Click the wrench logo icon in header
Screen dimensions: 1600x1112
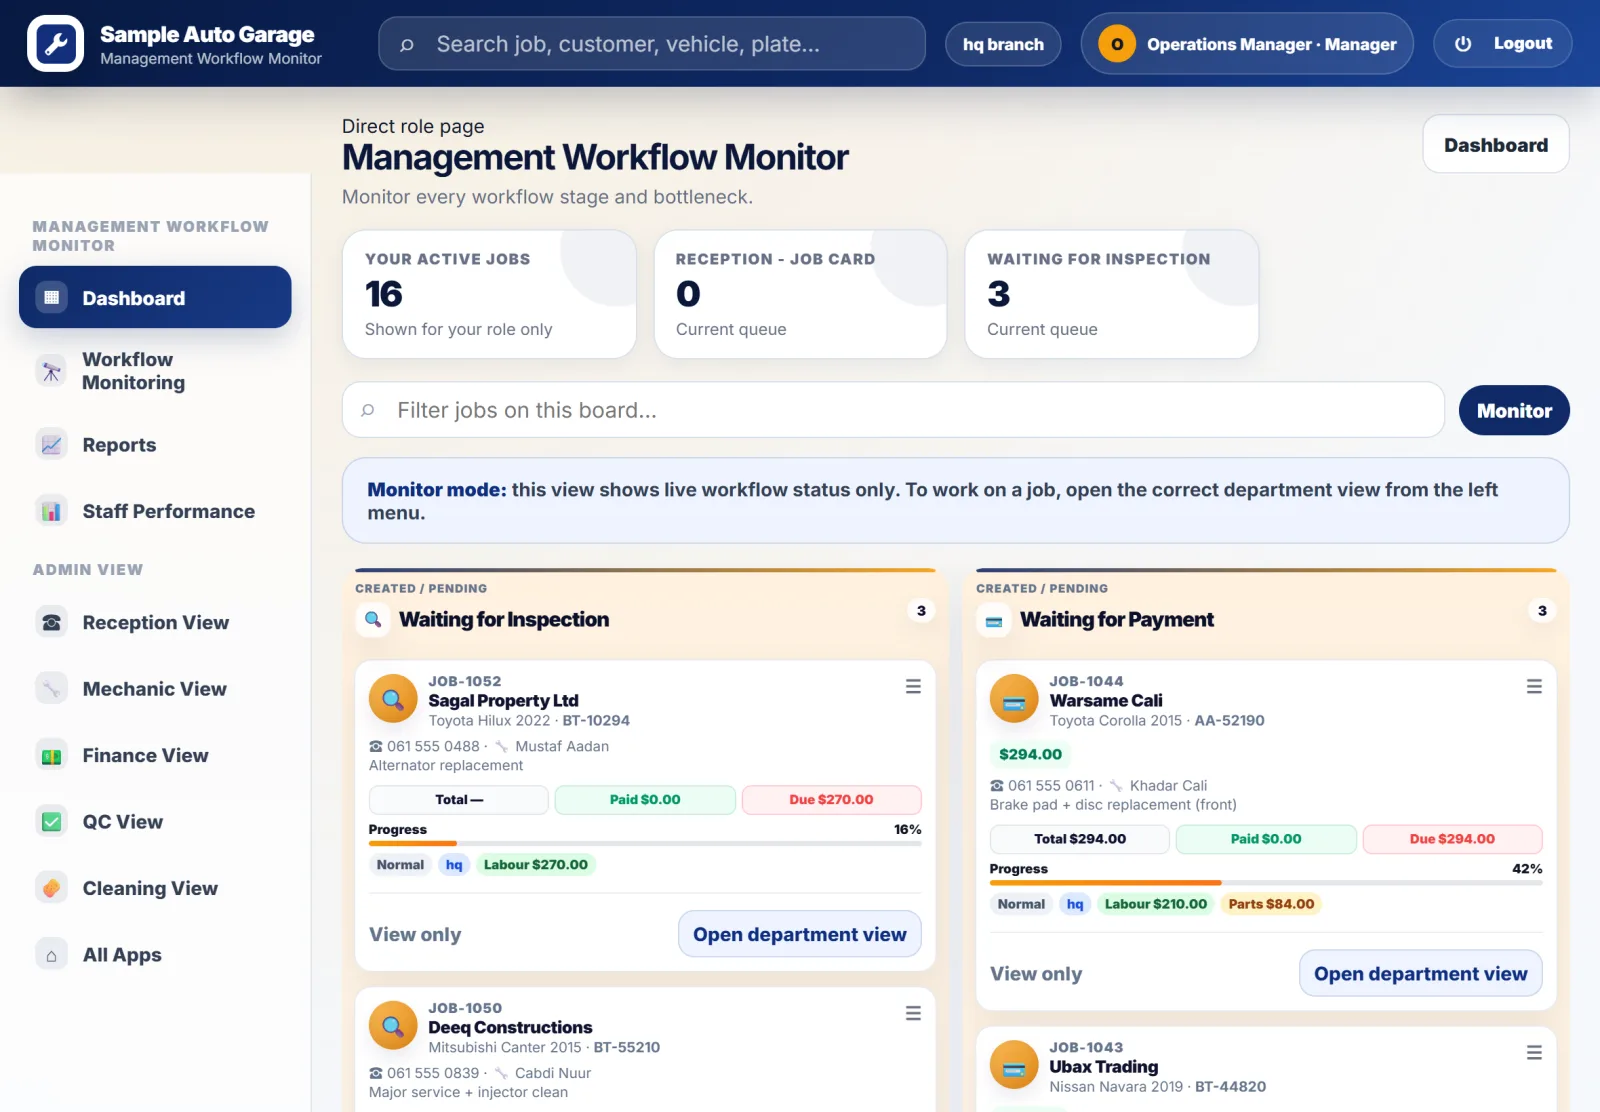point(56,44)
